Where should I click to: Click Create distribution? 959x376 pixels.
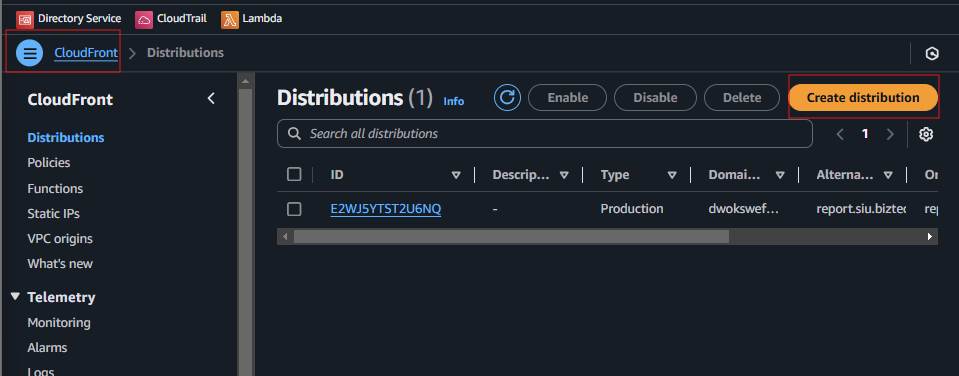862,98
